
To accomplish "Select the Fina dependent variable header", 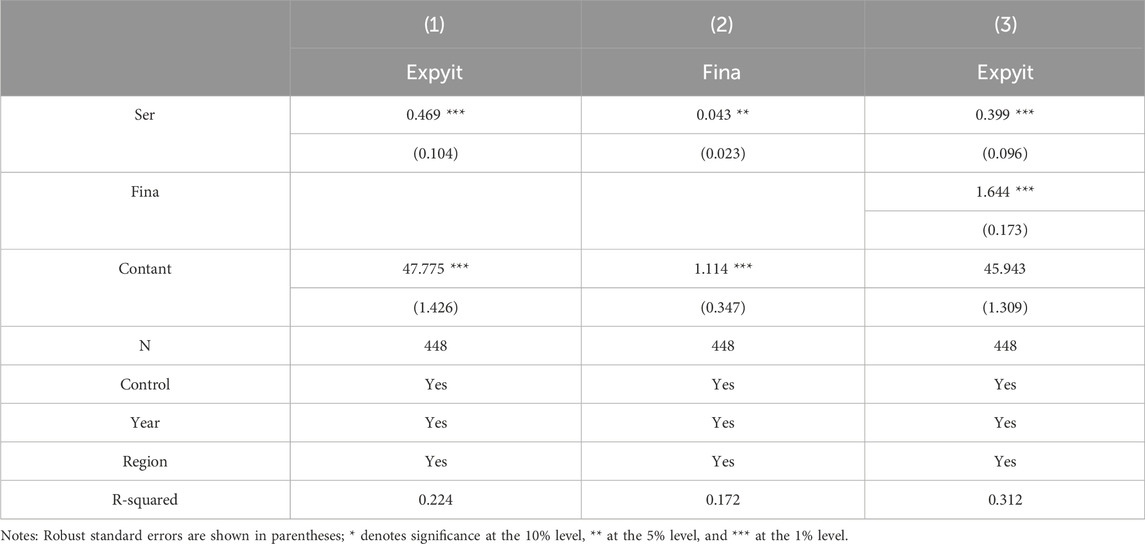I will pos(722,72).
